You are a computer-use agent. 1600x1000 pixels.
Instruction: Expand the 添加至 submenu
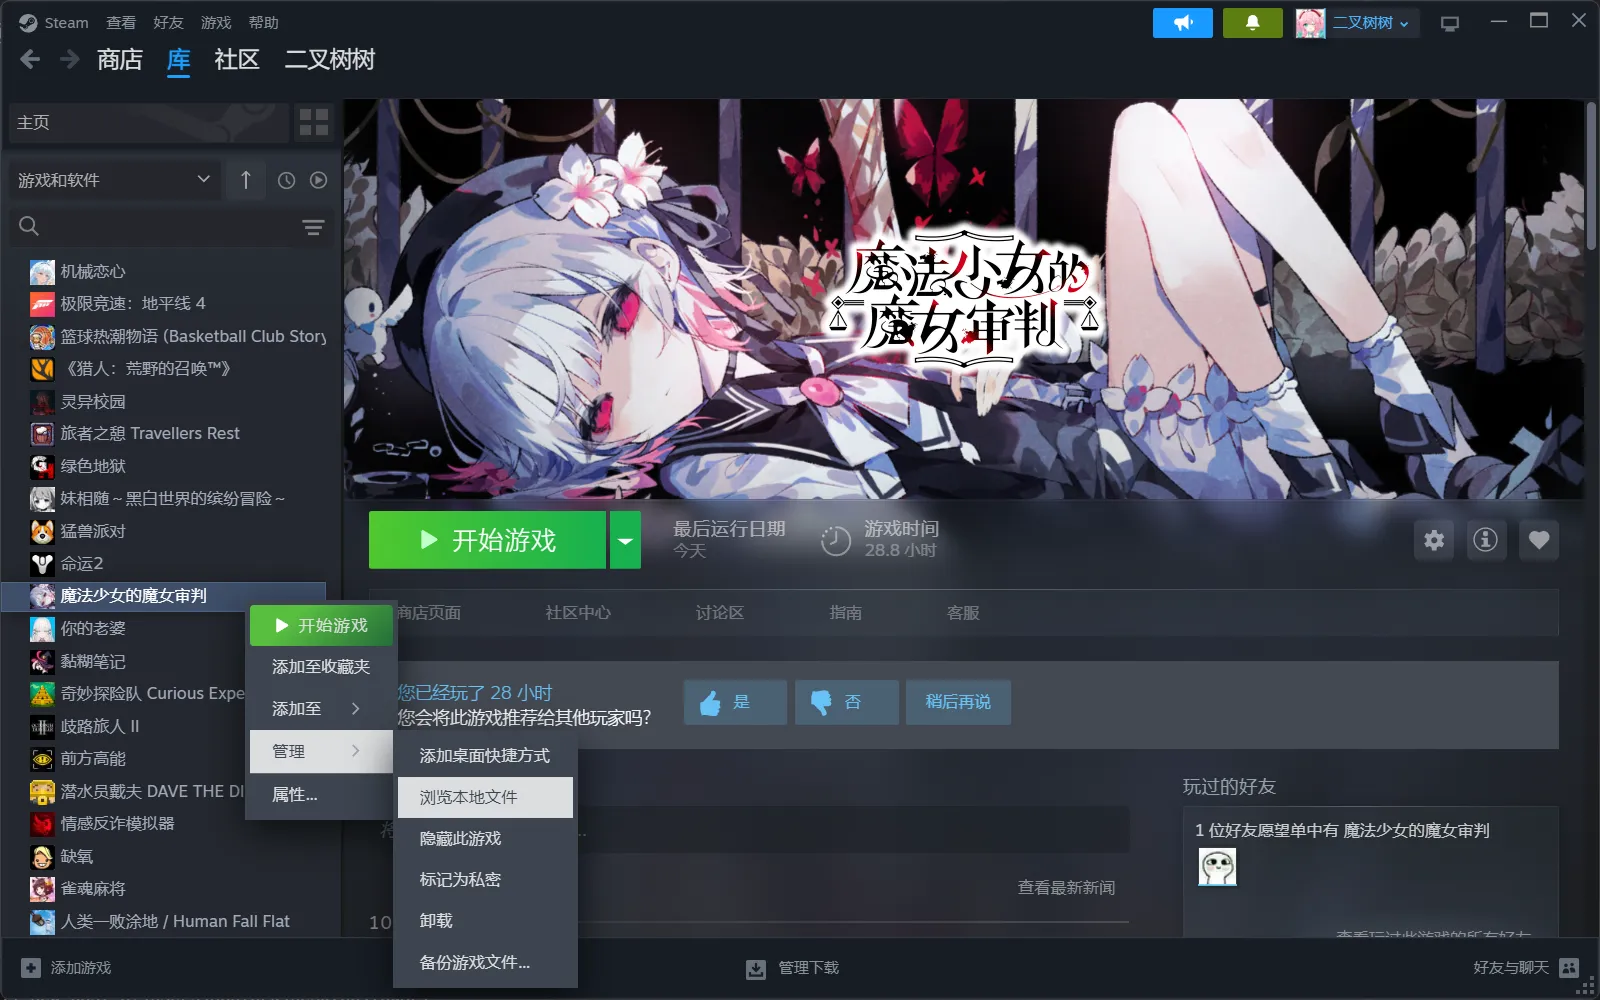pyautogui.click(x=320, y=709)
